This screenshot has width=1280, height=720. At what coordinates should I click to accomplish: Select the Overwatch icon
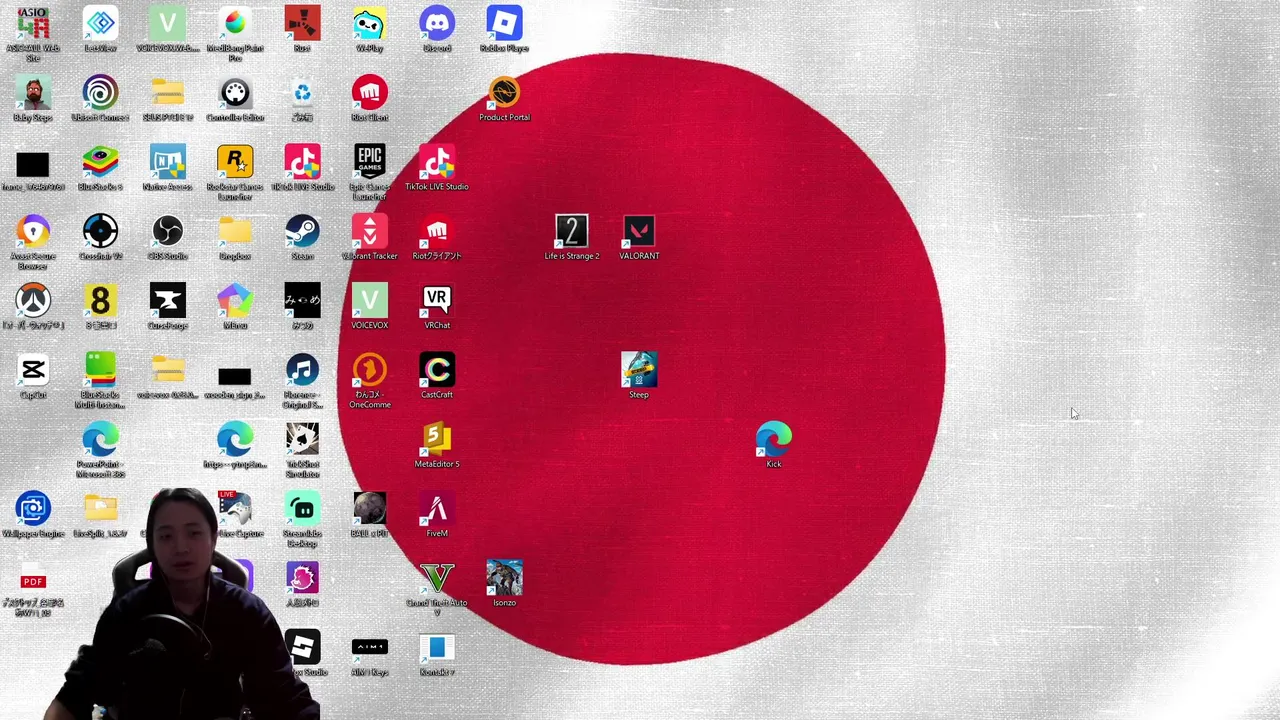33,301
